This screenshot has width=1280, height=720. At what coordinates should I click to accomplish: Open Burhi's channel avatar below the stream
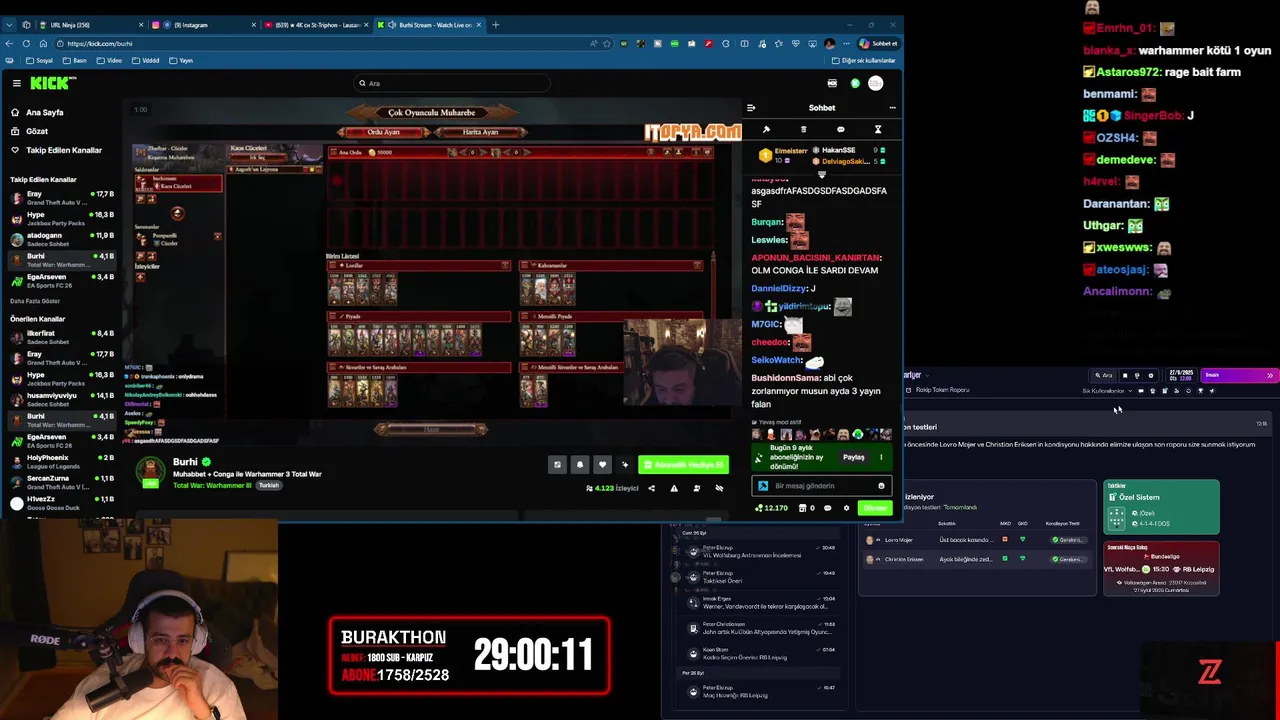pos(150,471)
